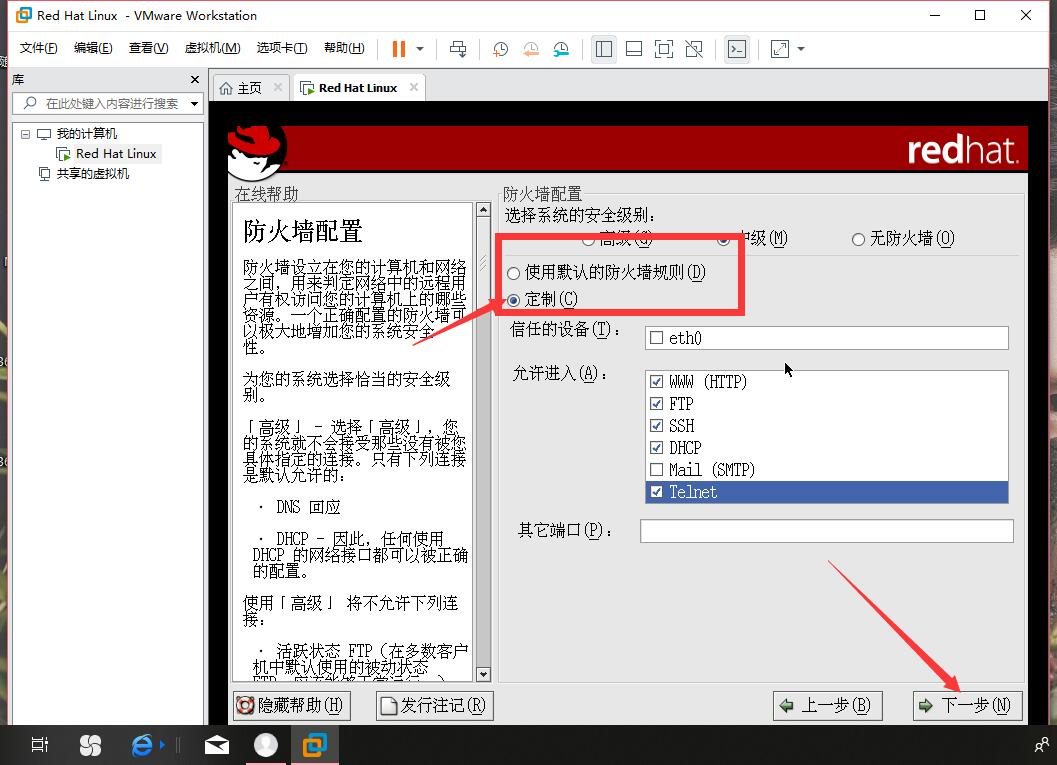Open the snapshot manager

[561, 49]
